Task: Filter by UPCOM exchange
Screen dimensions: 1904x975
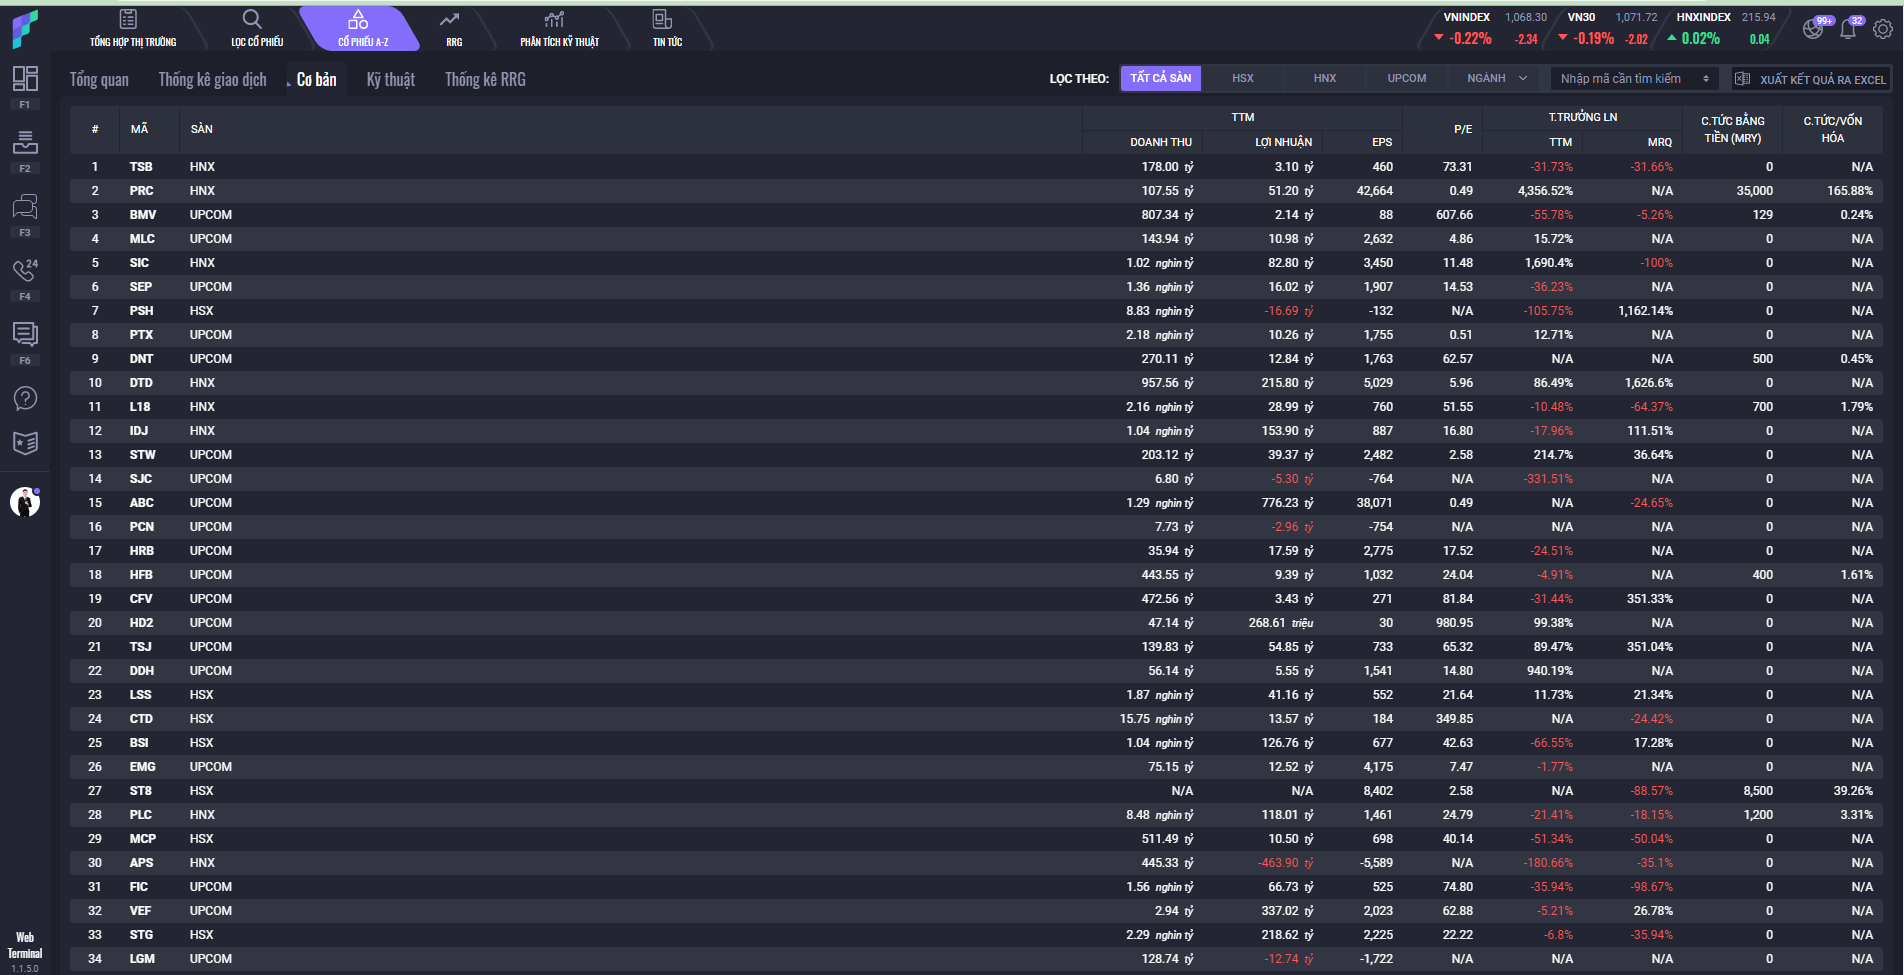Action: coord(1406,78)
